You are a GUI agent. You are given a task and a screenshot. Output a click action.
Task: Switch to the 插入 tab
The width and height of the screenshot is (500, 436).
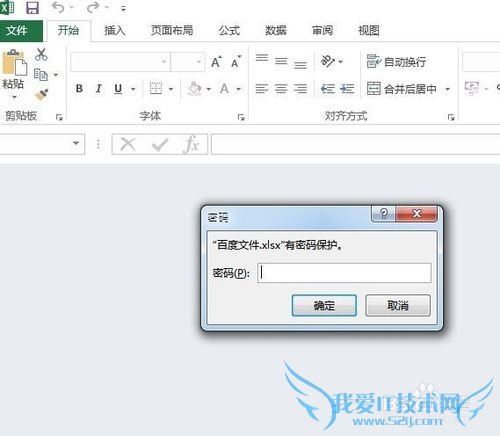pyautogui.click(x=115, y=31)
